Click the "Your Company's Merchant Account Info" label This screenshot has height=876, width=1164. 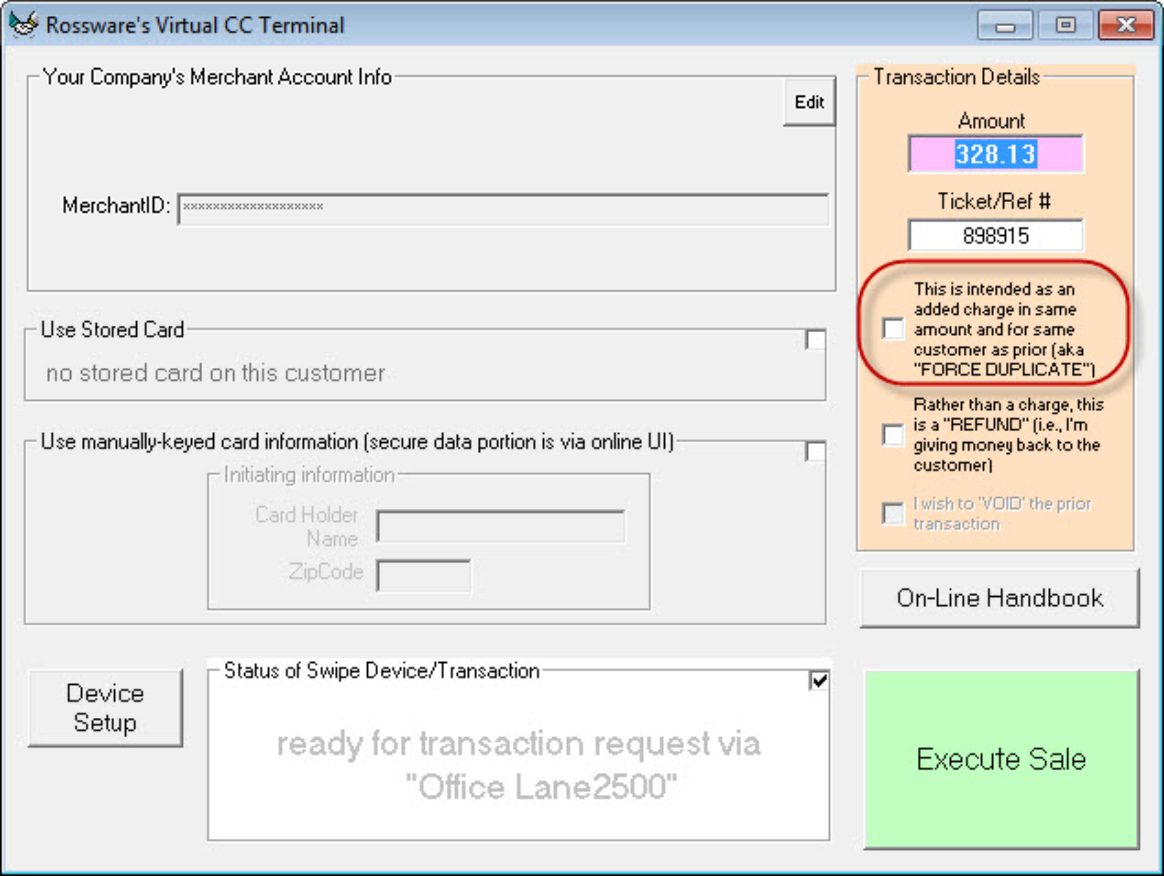click(217, 76)
